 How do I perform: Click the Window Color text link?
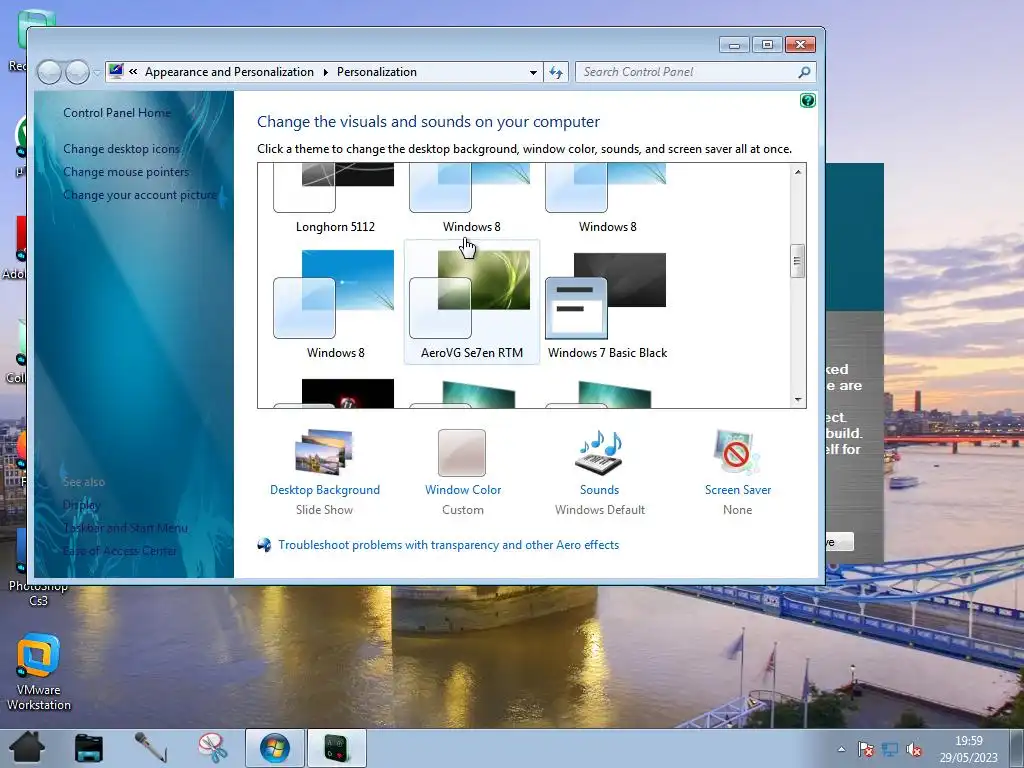pyautogui.click(x=463, y=490)
